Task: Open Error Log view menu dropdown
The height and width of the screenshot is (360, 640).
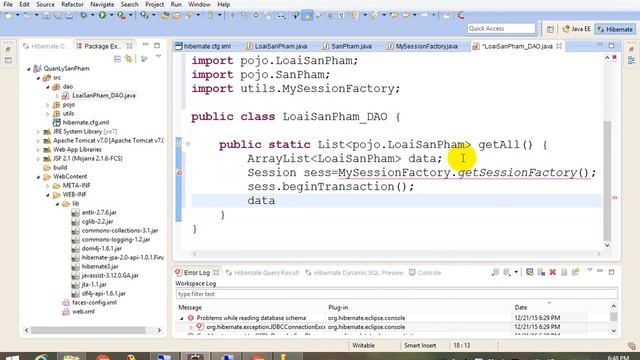Action: pyautogui.click(x=589, y=271)
